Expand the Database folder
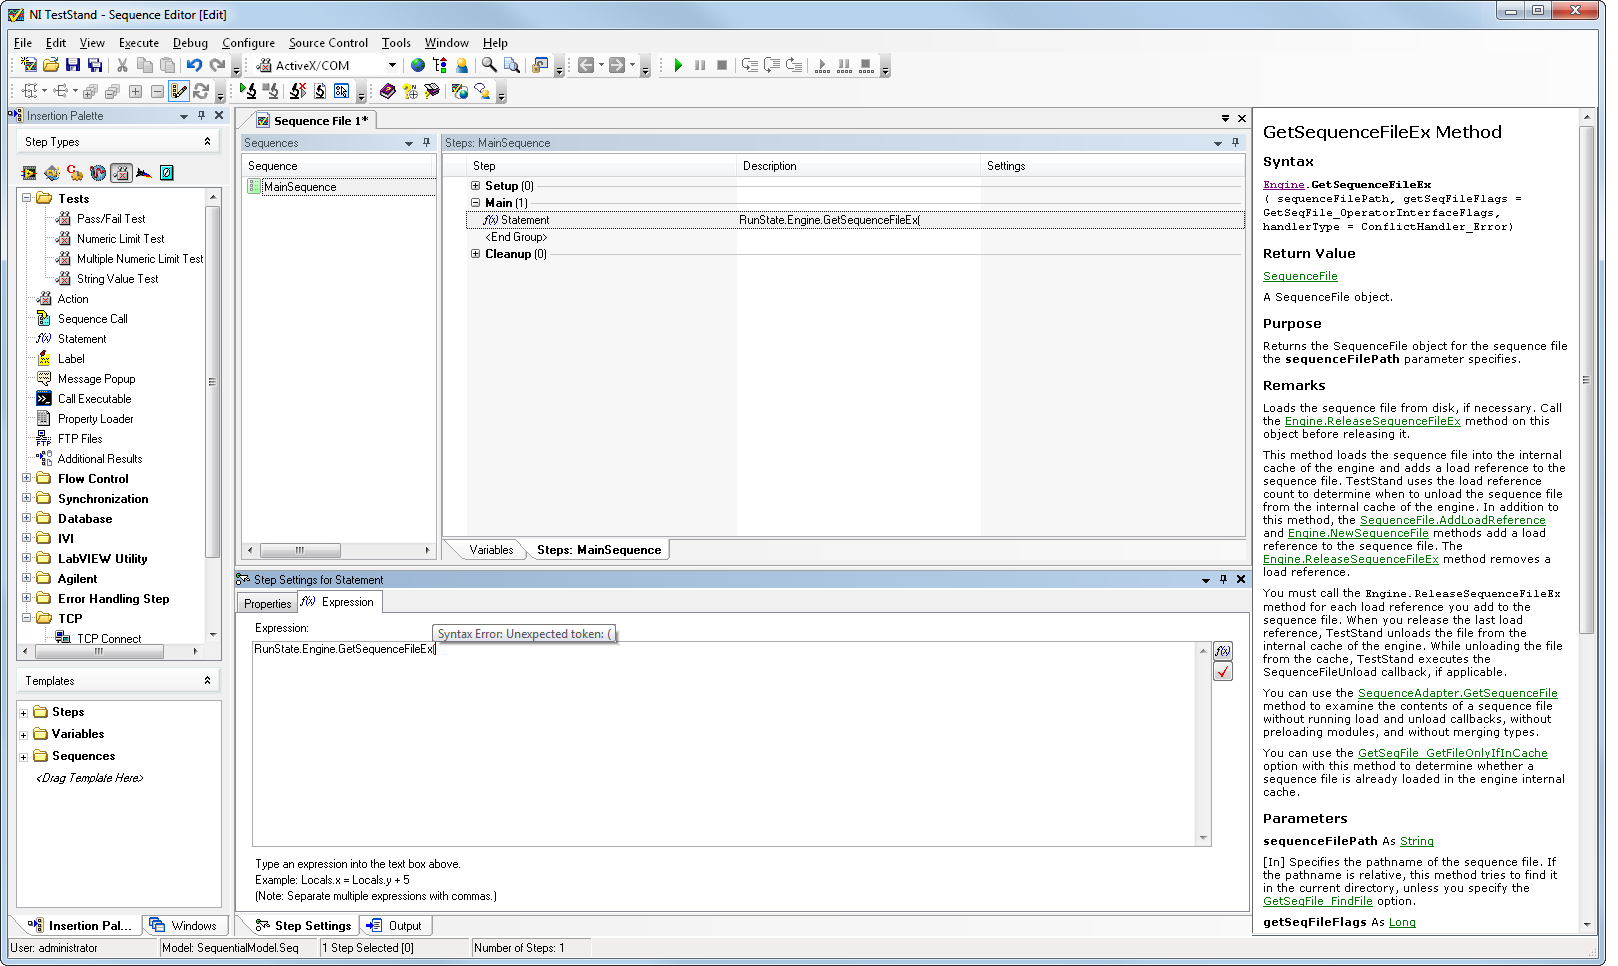Screen dimensions: 1618x966 coord(27,518)
